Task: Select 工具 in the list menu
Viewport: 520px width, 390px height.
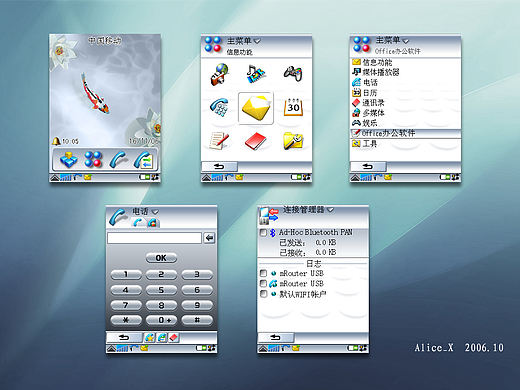Action: click(405, 144)
